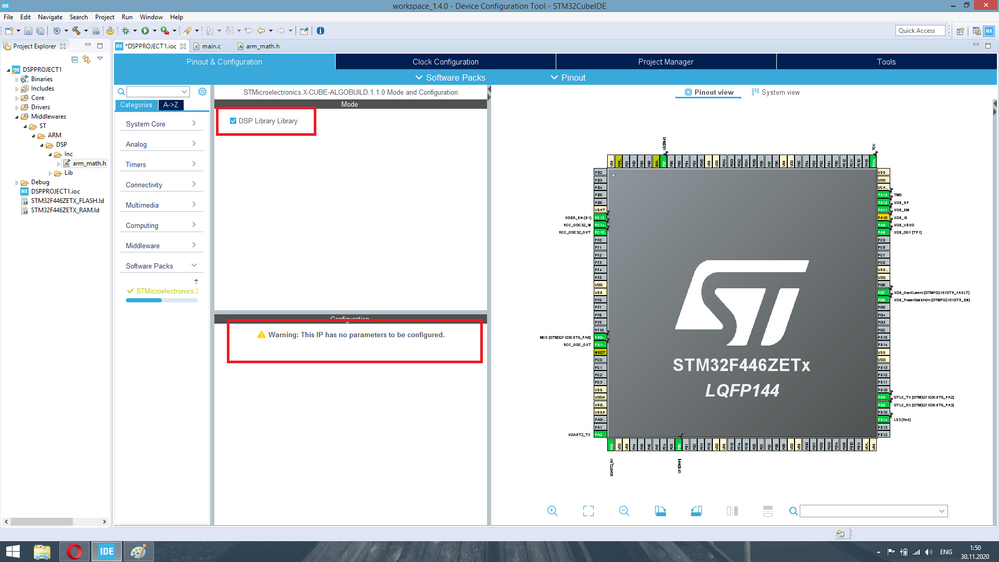Switch to A->Z sorting toggle
This screenshot has width=999, height=562.
tap(170, 105)
